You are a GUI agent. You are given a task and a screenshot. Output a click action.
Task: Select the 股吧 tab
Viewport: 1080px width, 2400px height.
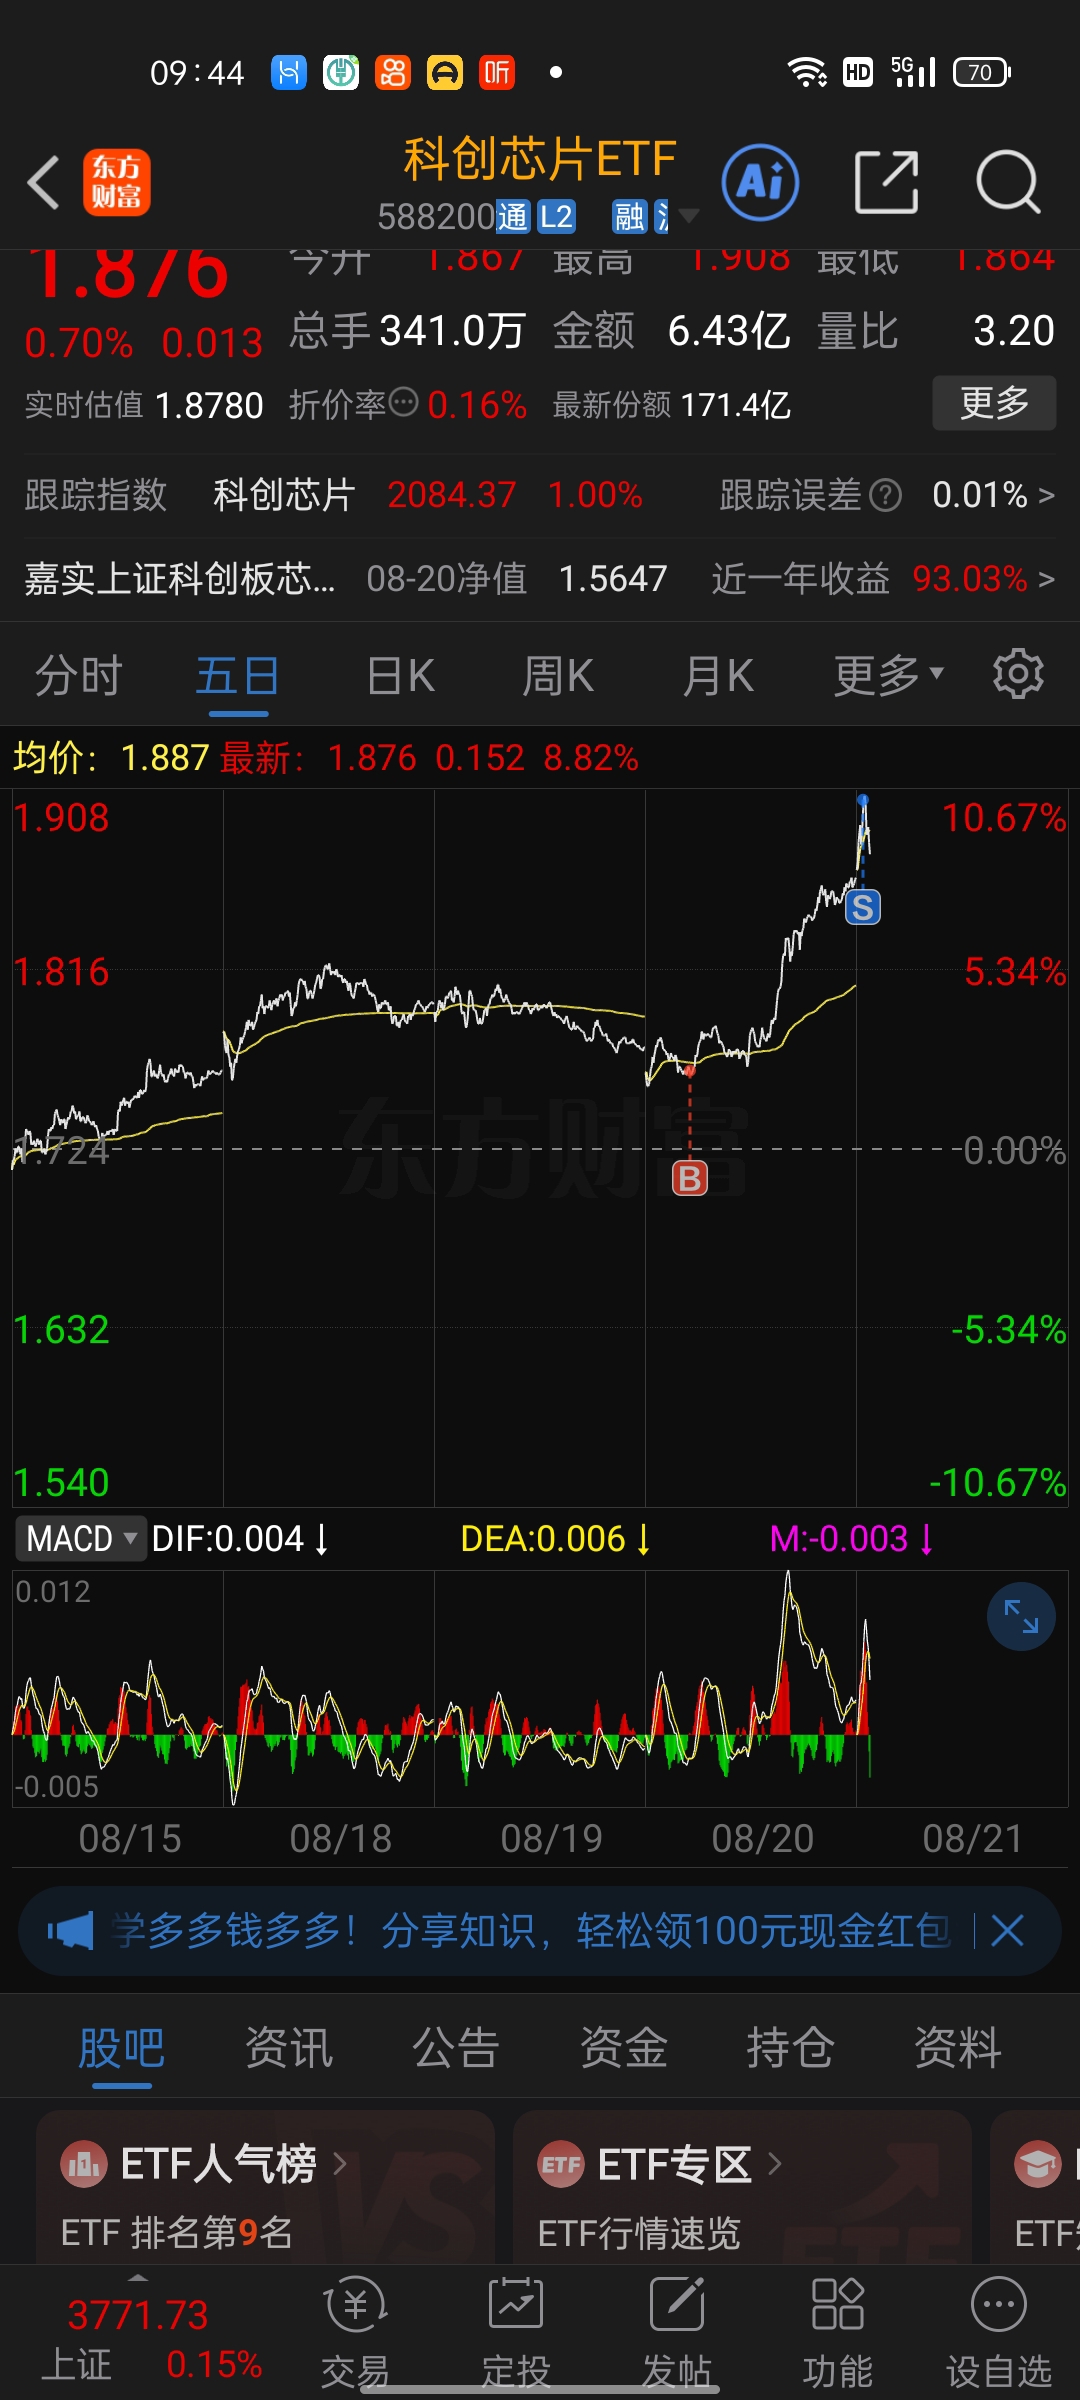122,2047
